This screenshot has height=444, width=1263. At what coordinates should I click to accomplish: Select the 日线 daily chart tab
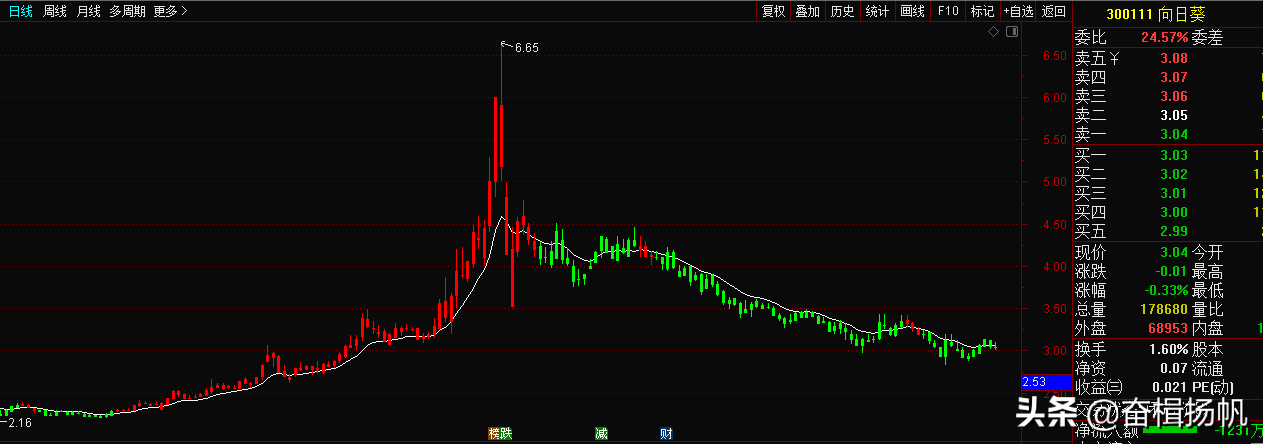pyautogui.click(x=20, y=12)
